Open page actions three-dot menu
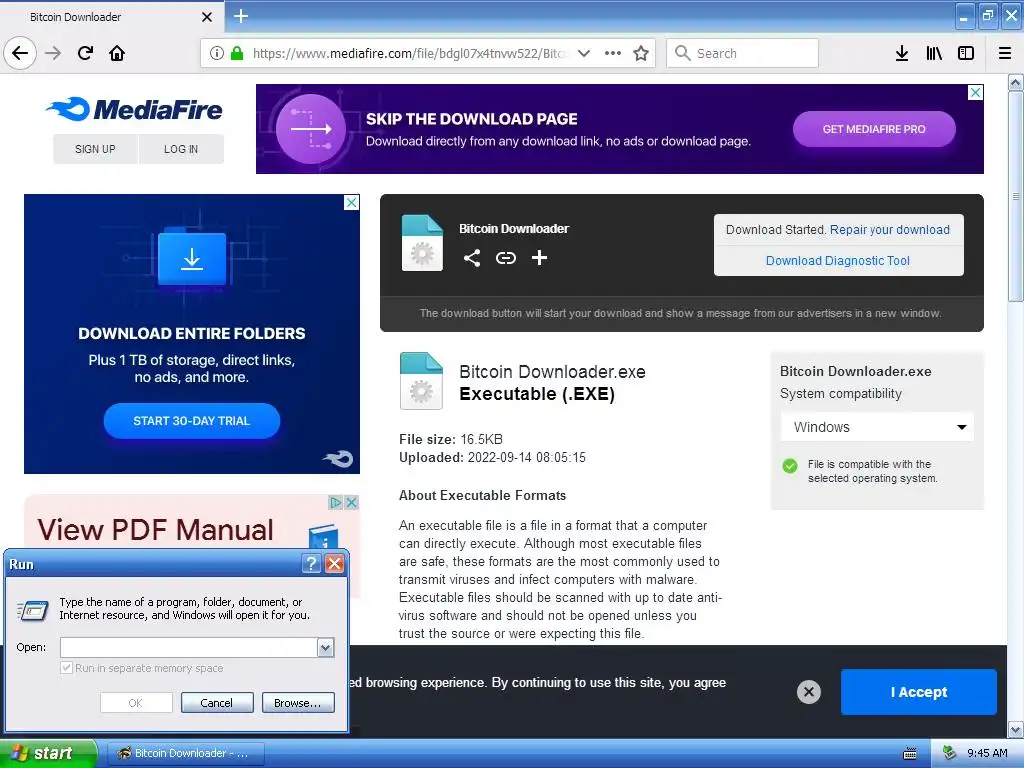 pyautogui.click(x=613, y=53)
